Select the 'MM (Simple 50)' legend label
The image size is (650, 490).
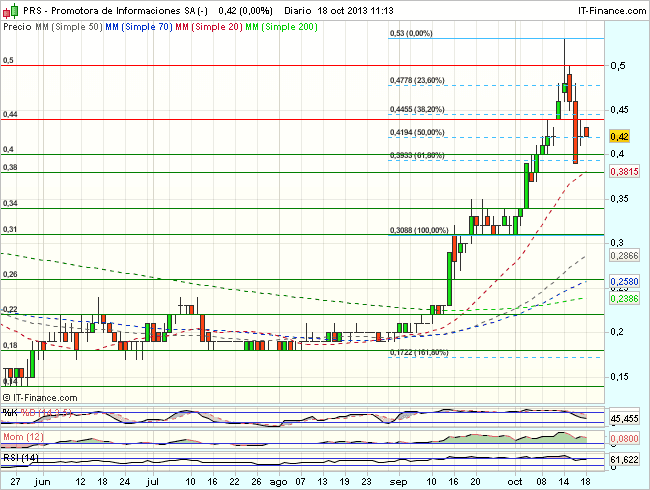(x=69, y=27)
